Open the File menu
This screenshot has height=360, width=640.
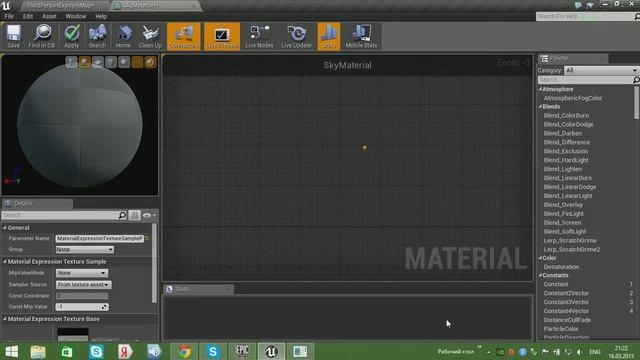(x=9, y=16)
